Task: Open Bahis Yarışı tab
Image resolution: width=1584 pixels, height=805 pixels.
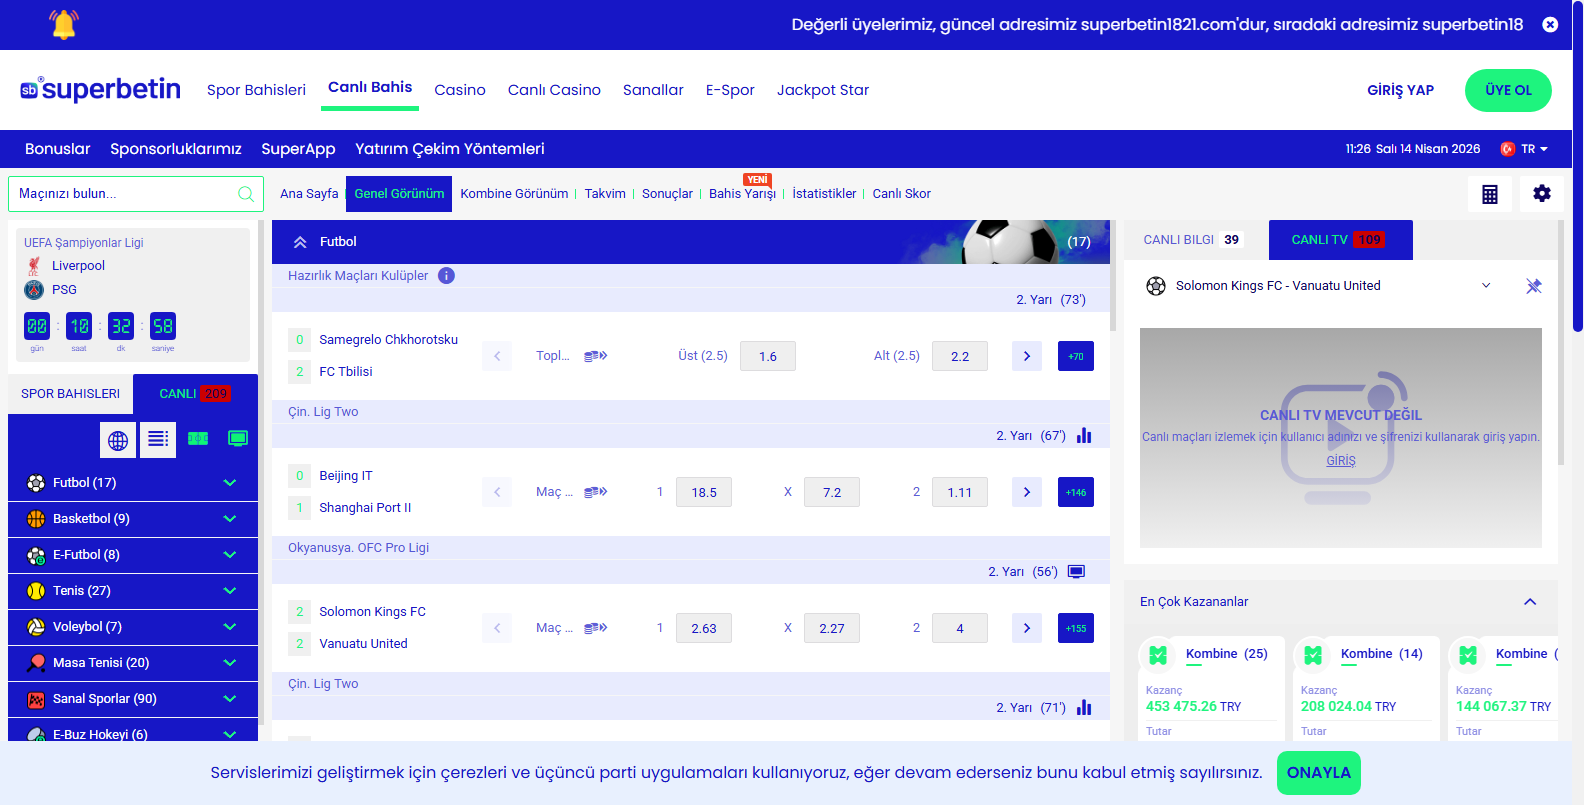Action: (742, 194)
